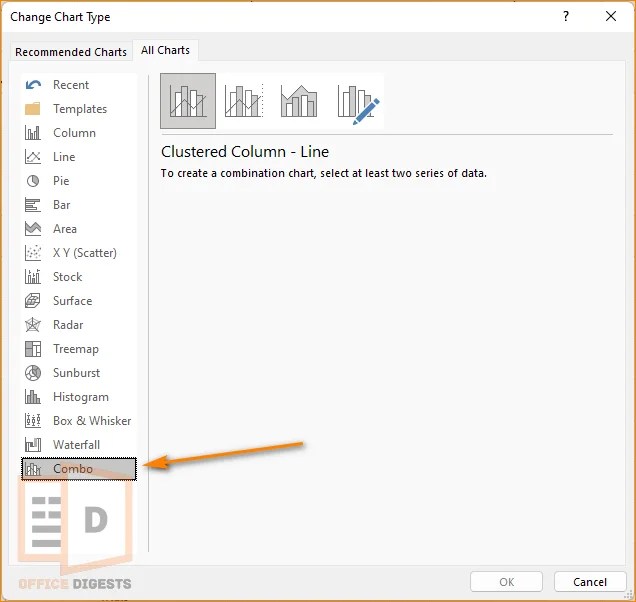Screen dimensions: 636x602
Task: Click the combination chart instruction text
Action: coord(324,173)
